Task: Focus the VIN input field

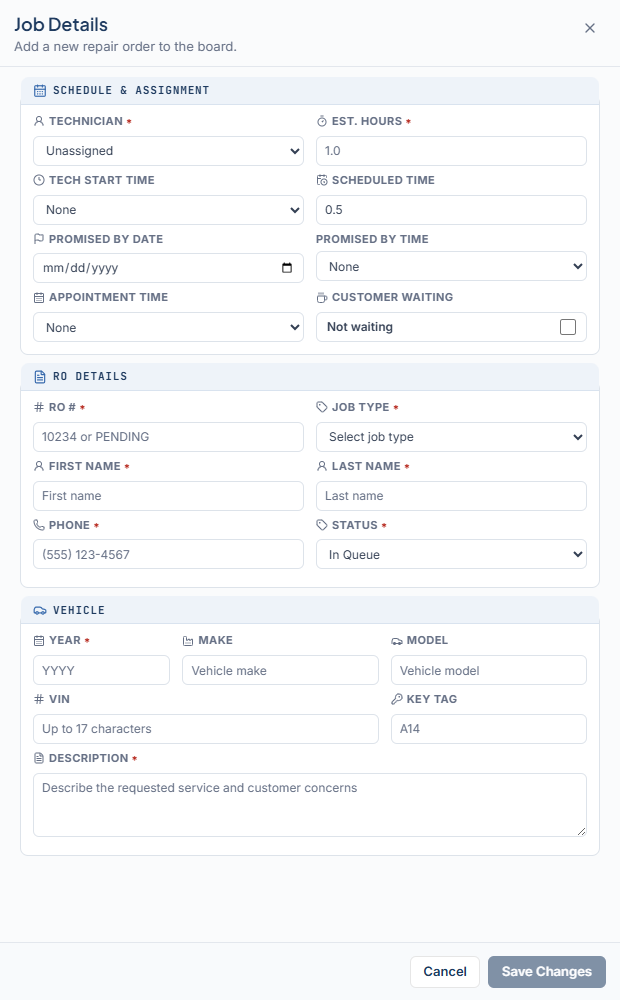Action: (x=205, y=729)
